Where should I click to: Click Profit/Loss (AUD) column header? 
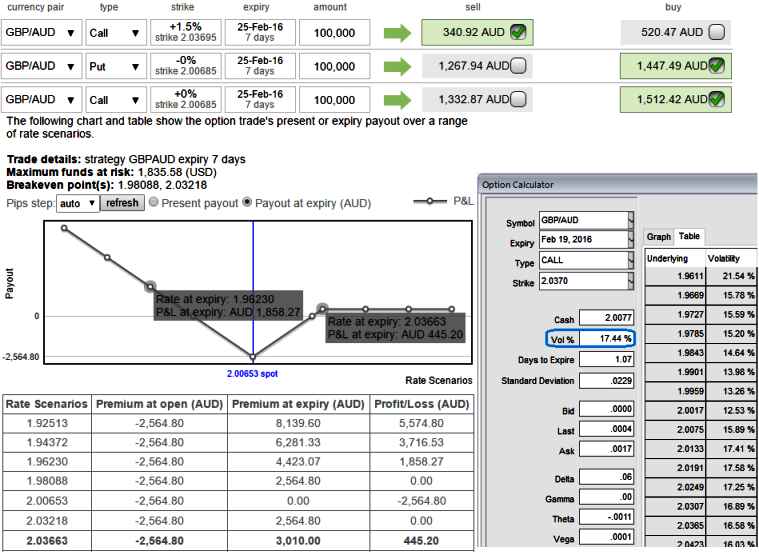(x=422, y=404)
